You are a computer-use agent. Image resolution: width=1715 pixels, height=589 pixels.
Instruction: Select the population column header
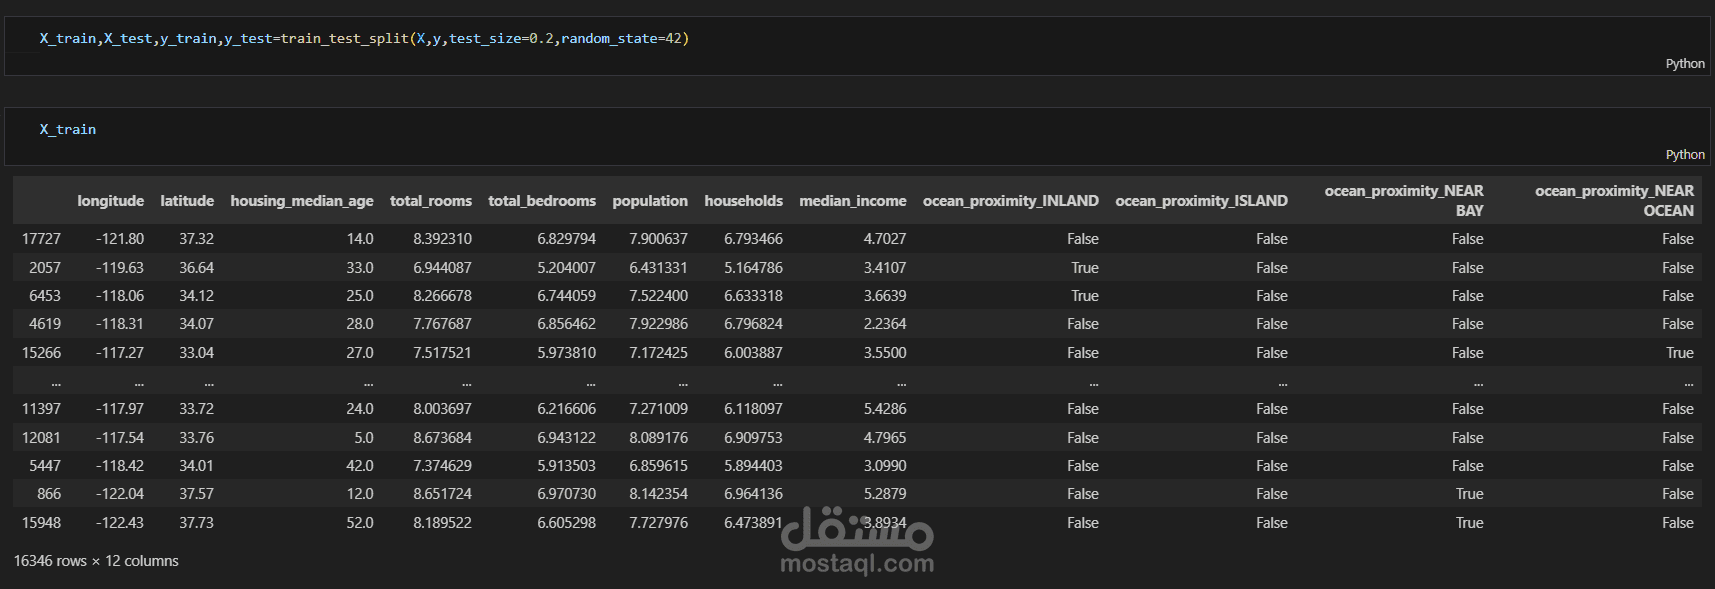(650, 201)
